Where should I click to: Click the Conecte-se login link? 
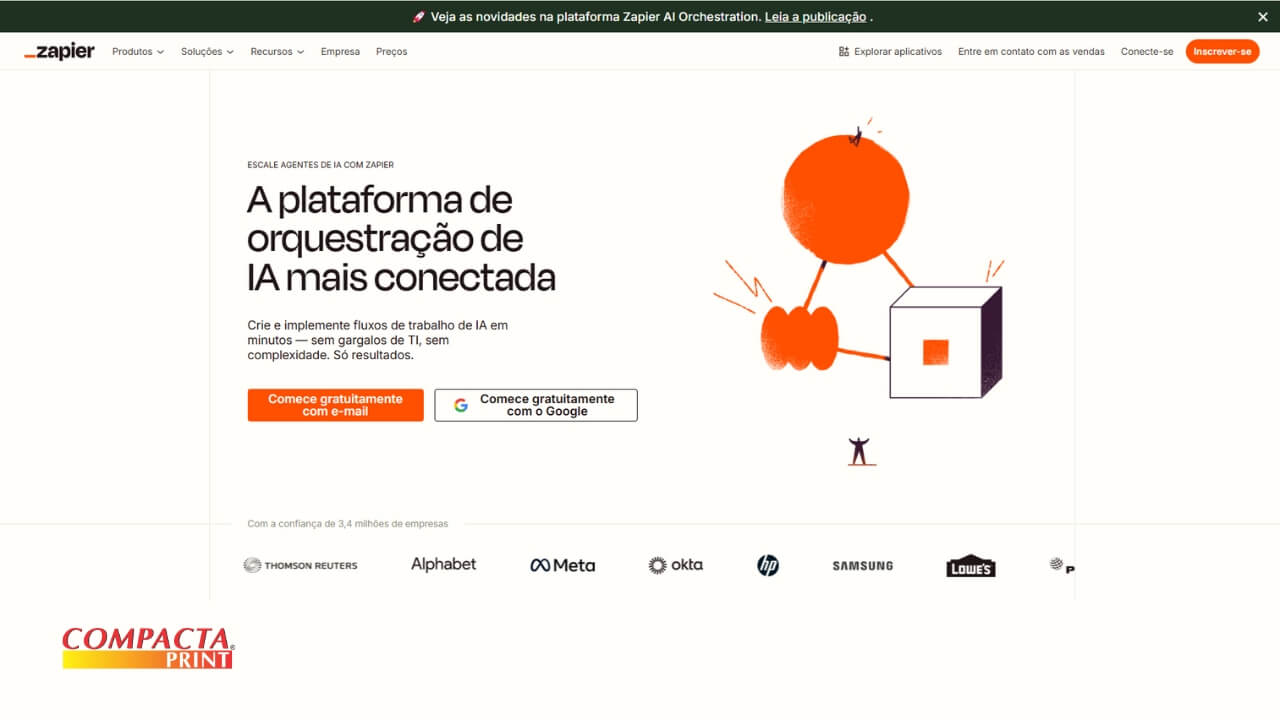[x=1147, y=51]
